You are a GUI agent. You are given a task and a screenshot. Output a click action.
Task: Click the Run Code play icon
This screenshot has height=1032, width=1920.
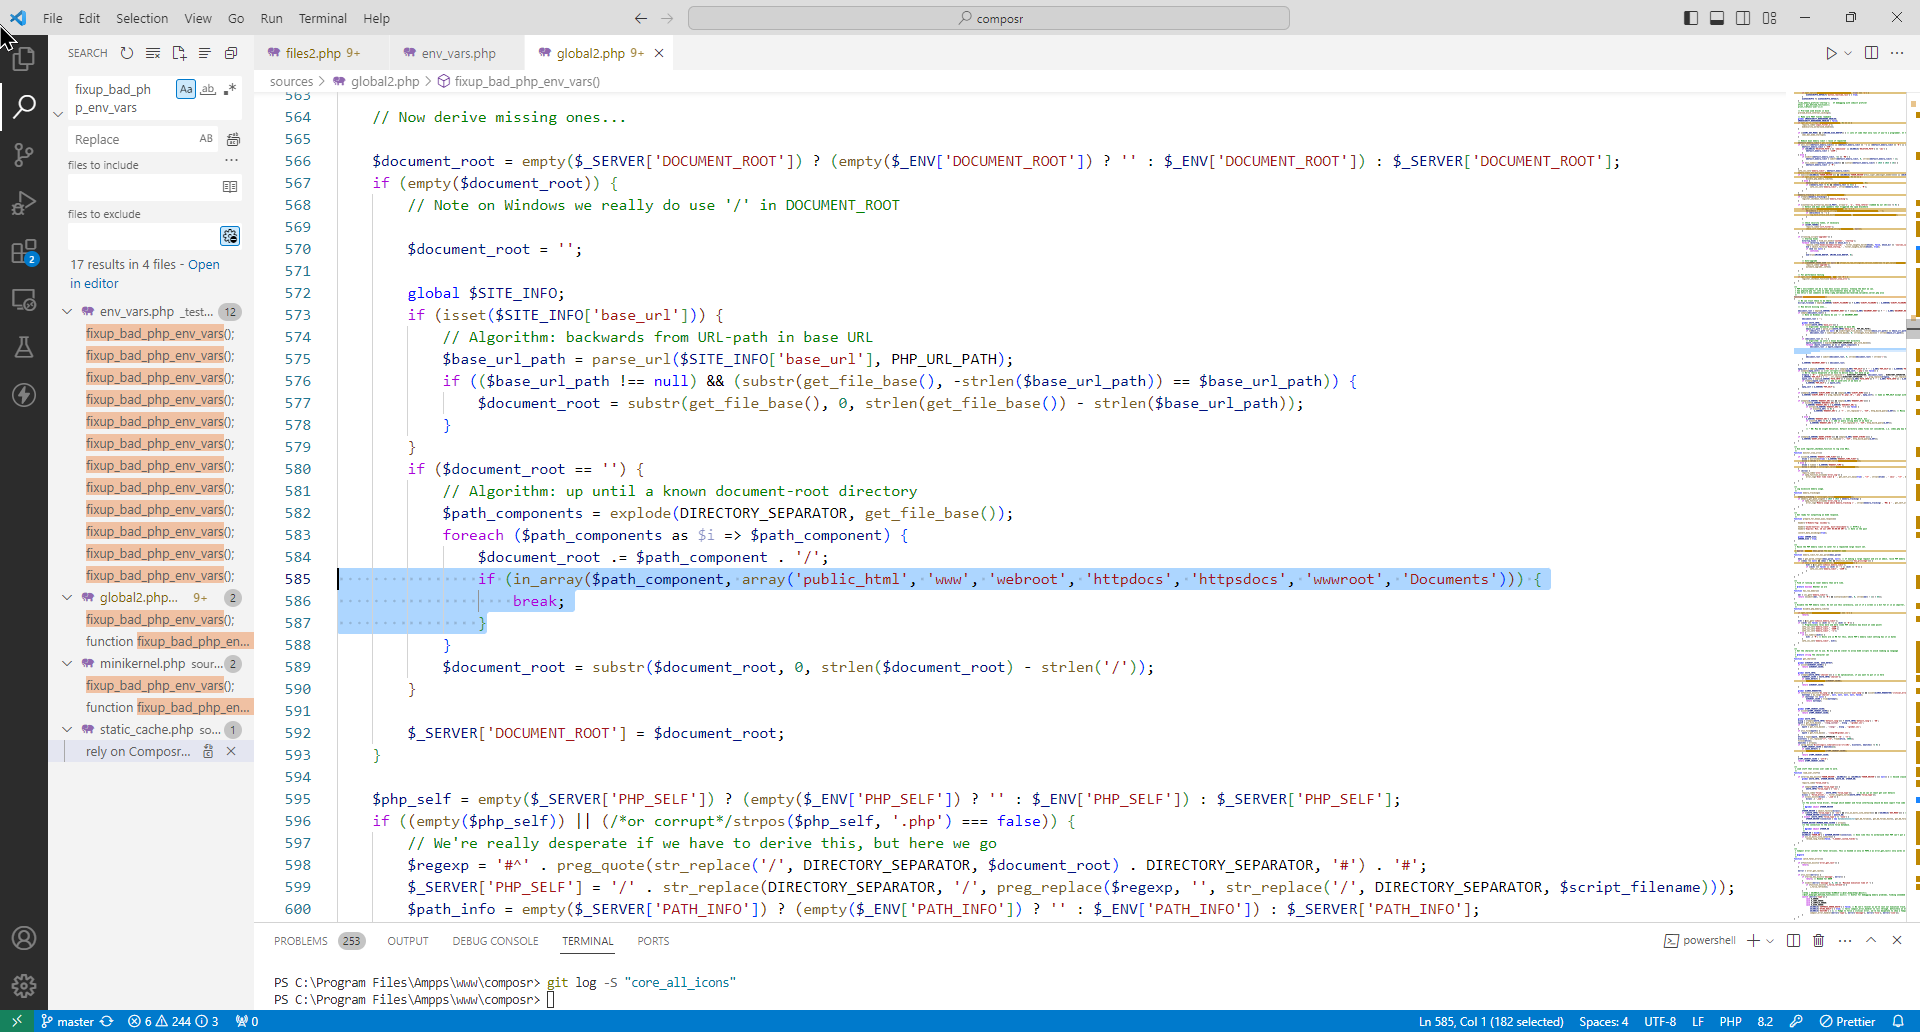[x=1831, y=53]
